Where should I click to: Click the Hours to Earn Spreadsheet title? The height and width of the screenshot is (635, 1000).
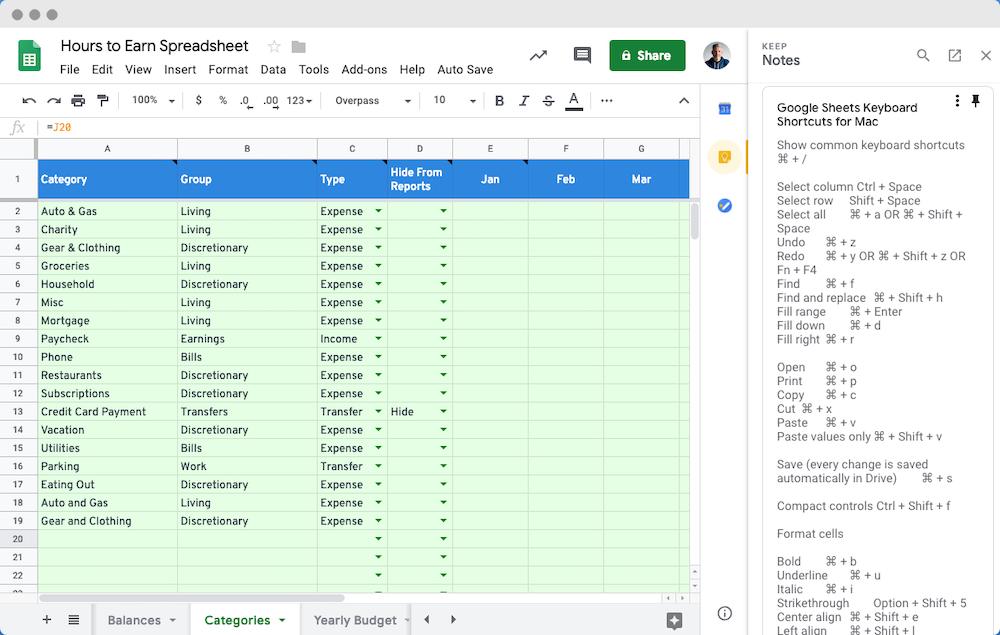(154, 46)
